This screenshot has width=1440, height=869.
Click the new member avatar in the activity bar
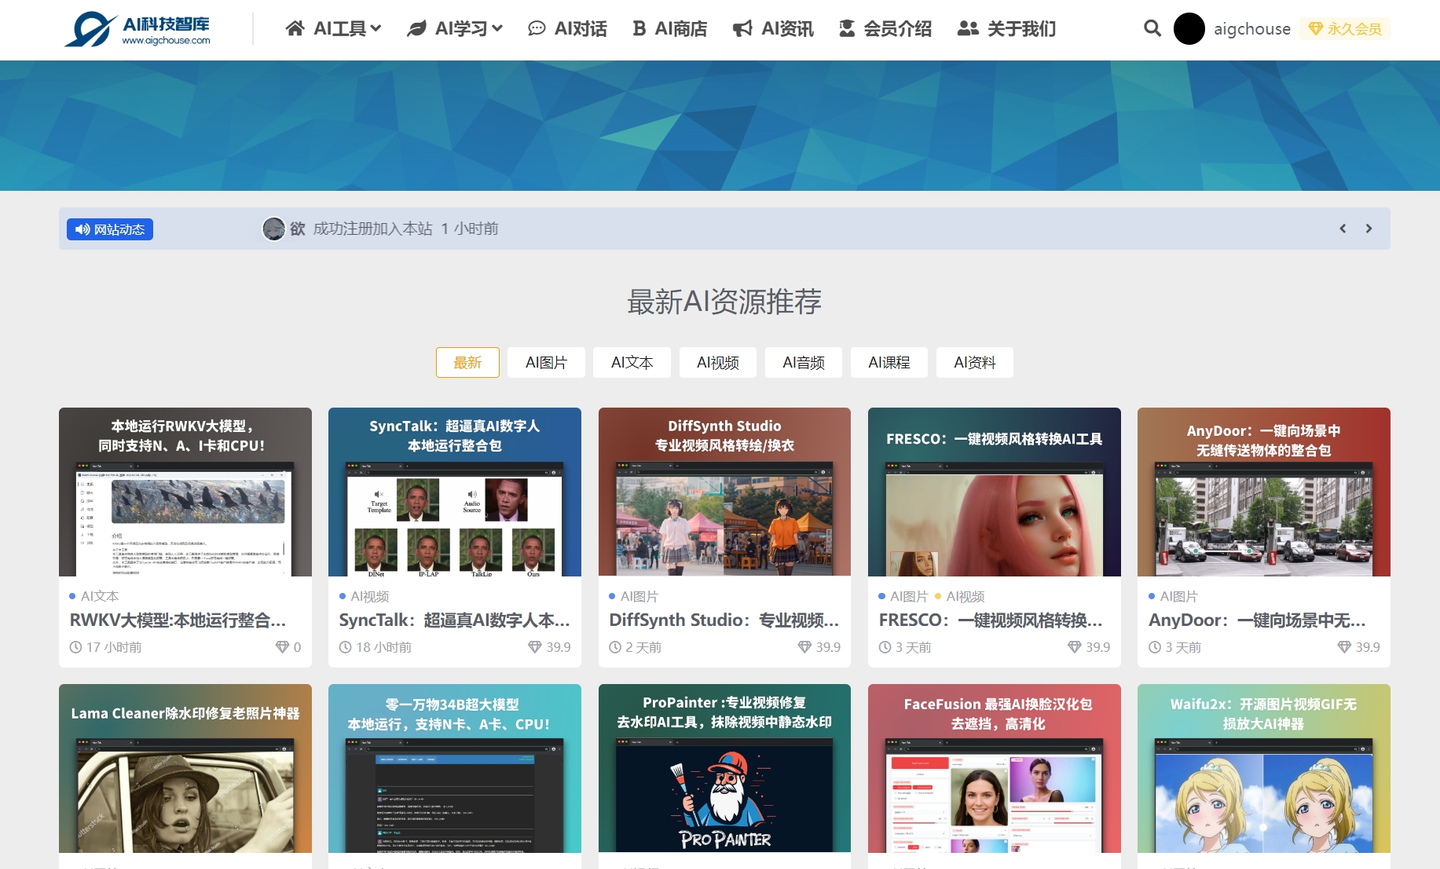tap(274, 229)
